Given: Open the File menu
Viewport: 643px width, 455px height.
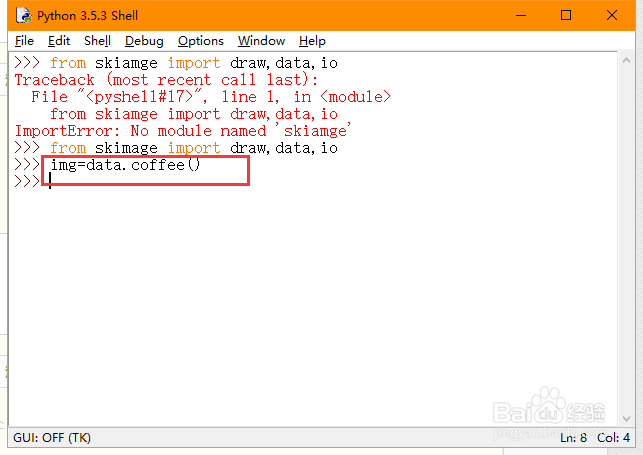Looking at the screenshot, I should pos(24,41).
